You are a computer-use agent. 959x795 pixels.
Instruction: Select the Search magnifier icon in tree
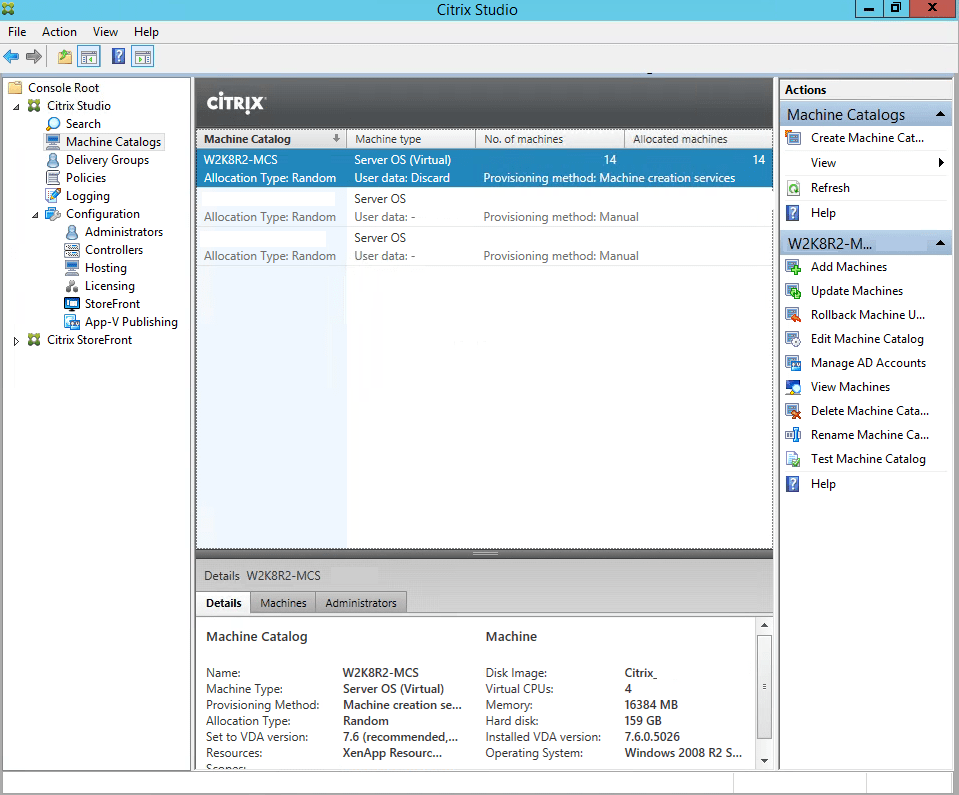click(x=53, y=124)
